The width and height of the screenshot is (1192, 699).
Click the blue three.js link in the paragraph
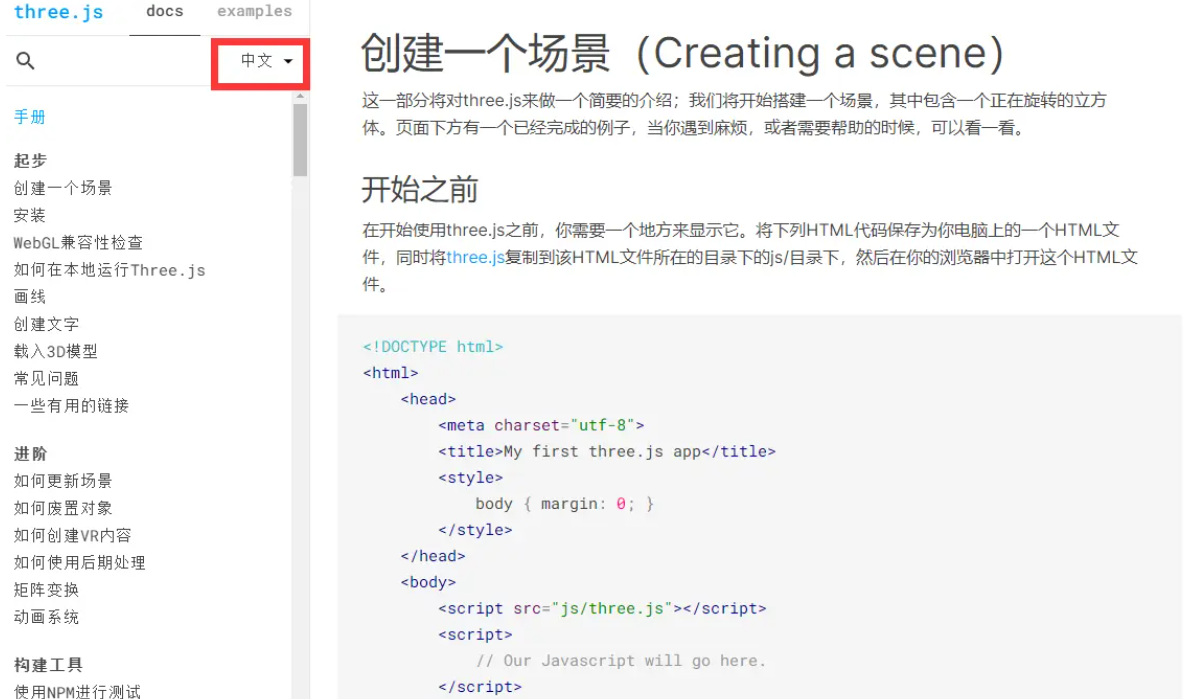[475, 257]
